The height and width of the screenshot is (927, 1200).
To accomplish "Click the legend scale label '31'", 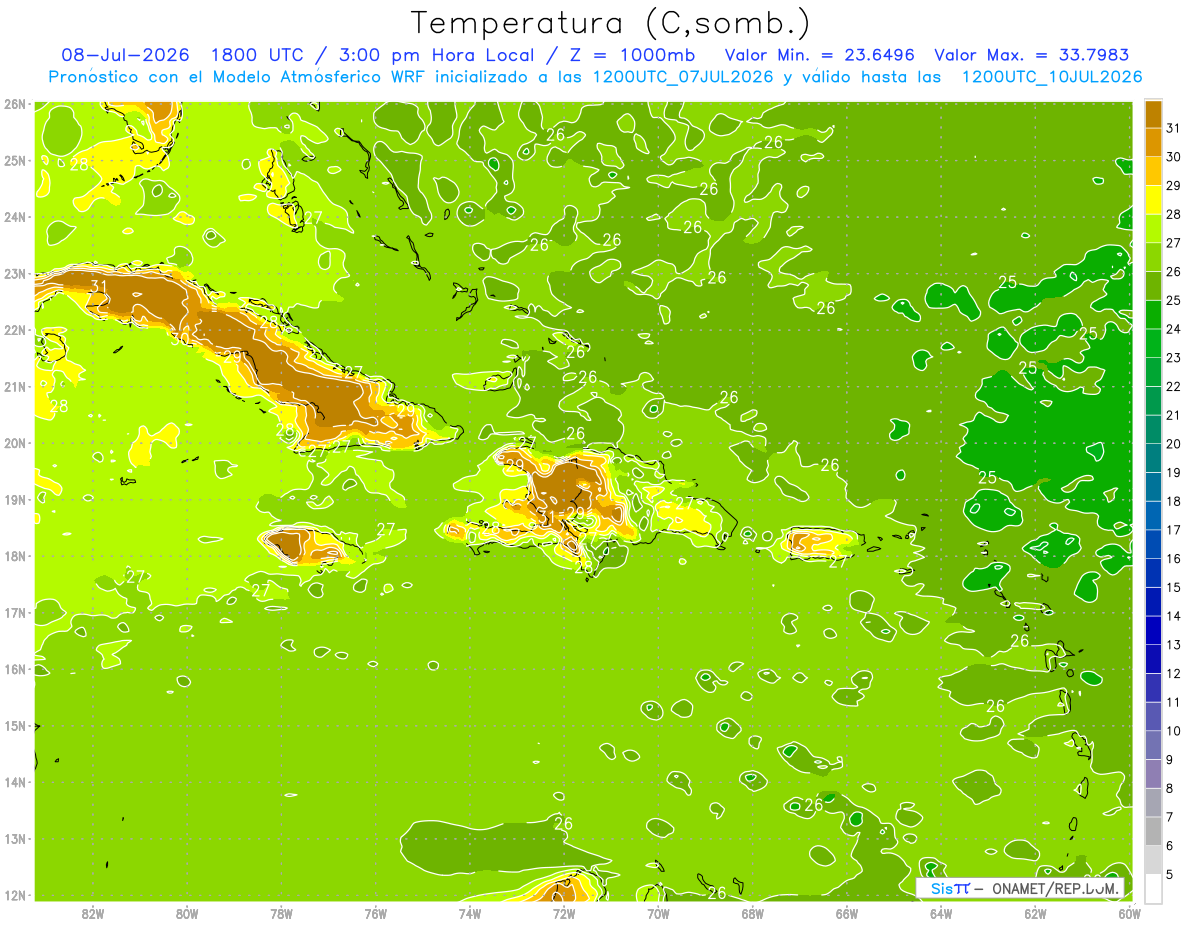I will pos(1173,127).
